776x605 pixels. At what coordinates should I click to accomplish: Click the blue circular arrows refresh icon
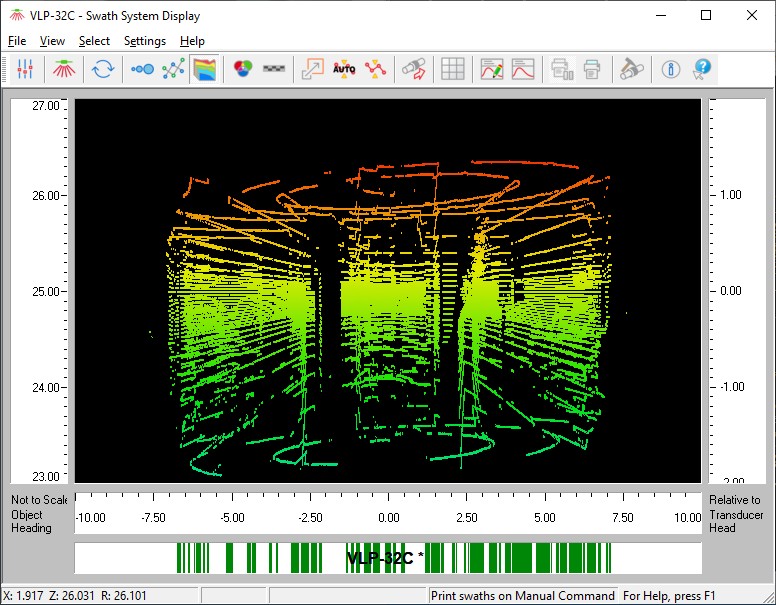click(102, 69)
